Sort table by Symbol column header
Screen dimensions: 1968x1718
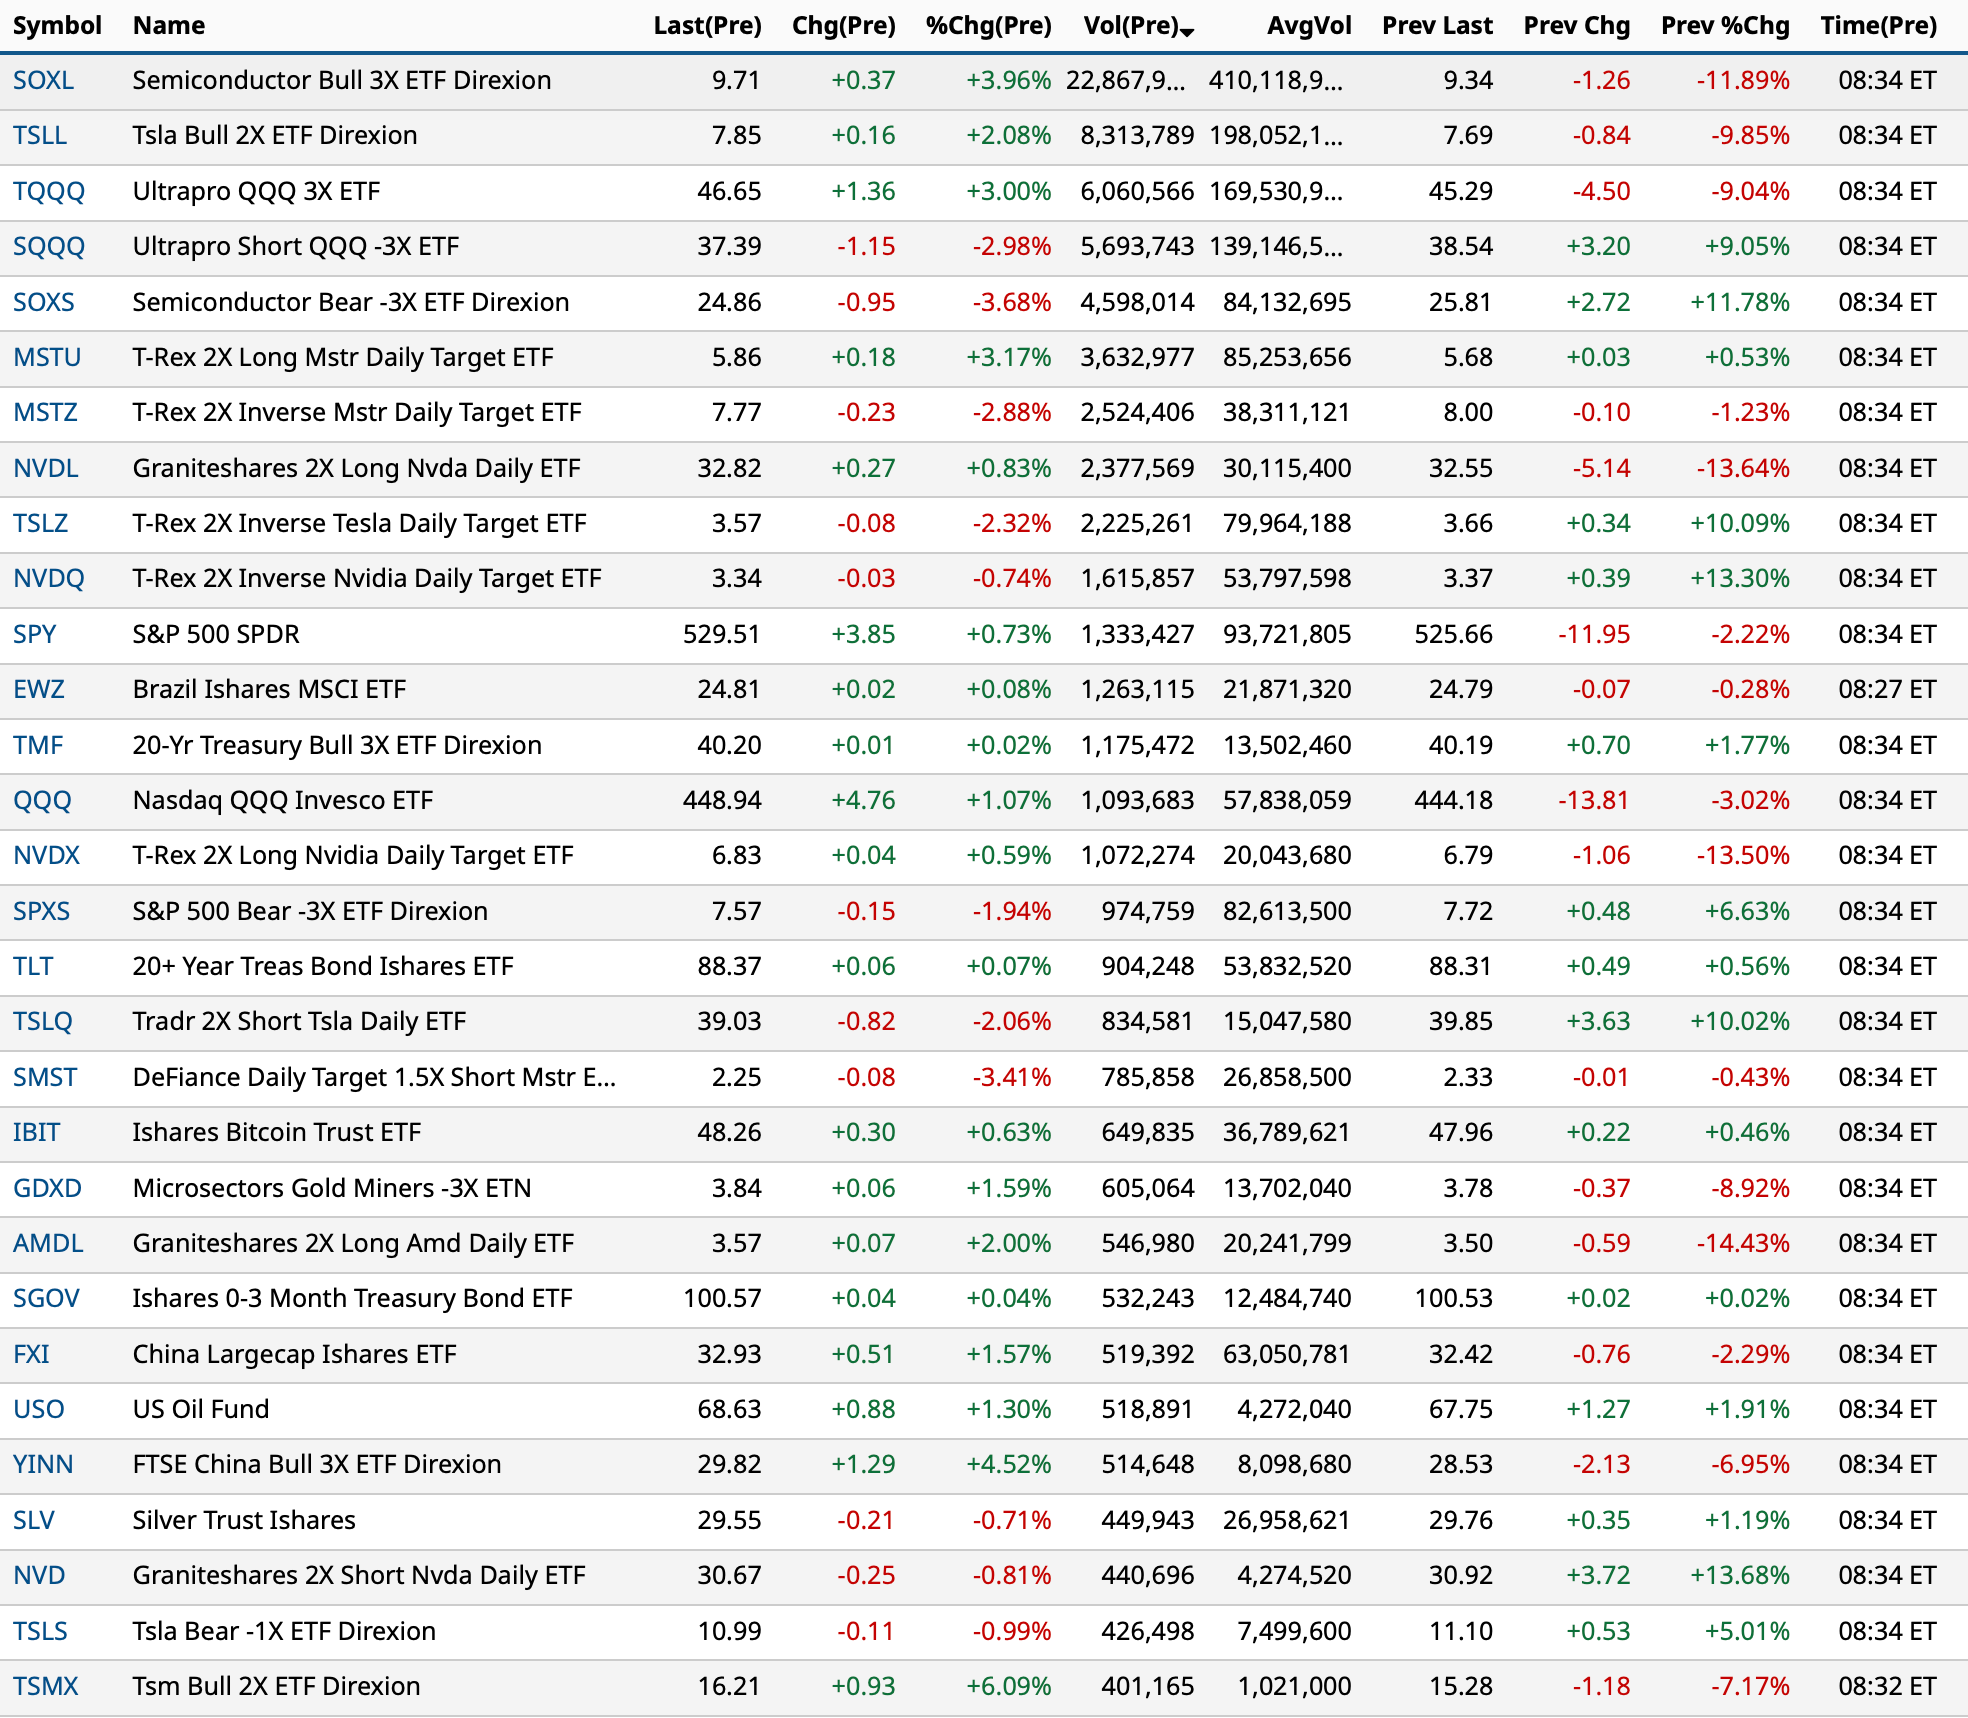[57, 26]
